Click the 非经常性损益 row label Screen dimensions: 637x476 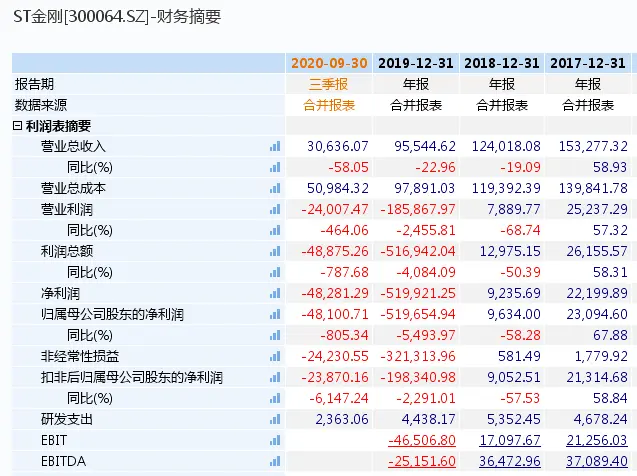pos(80,357)
